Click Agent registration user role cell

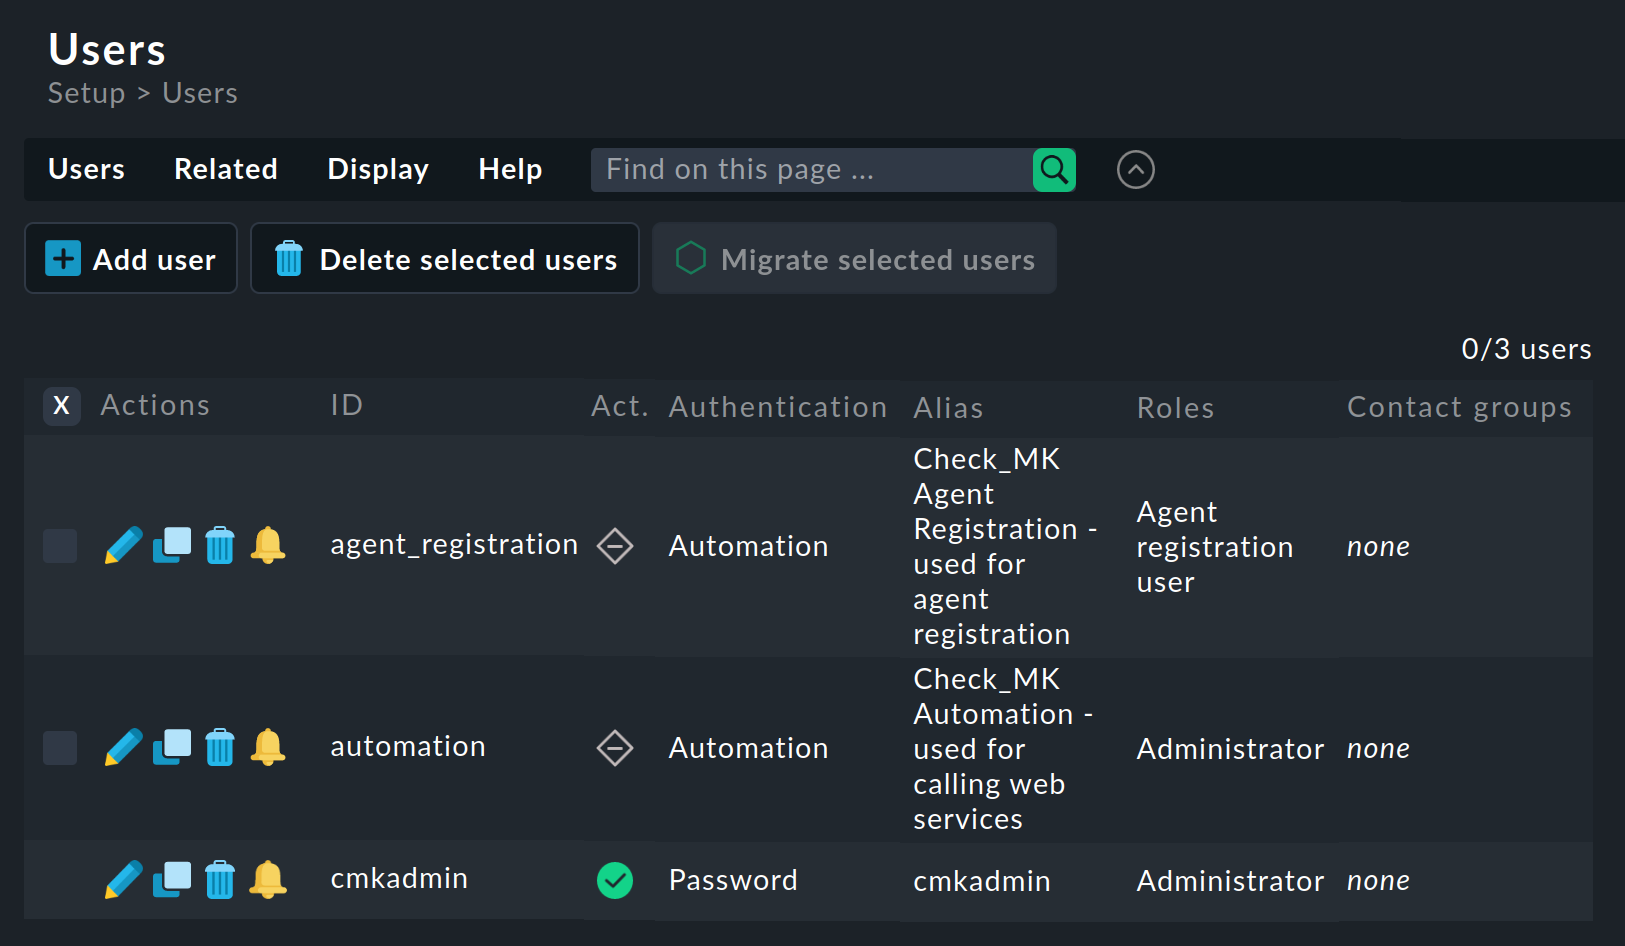pyautogui.click(x=1215, y=547)
